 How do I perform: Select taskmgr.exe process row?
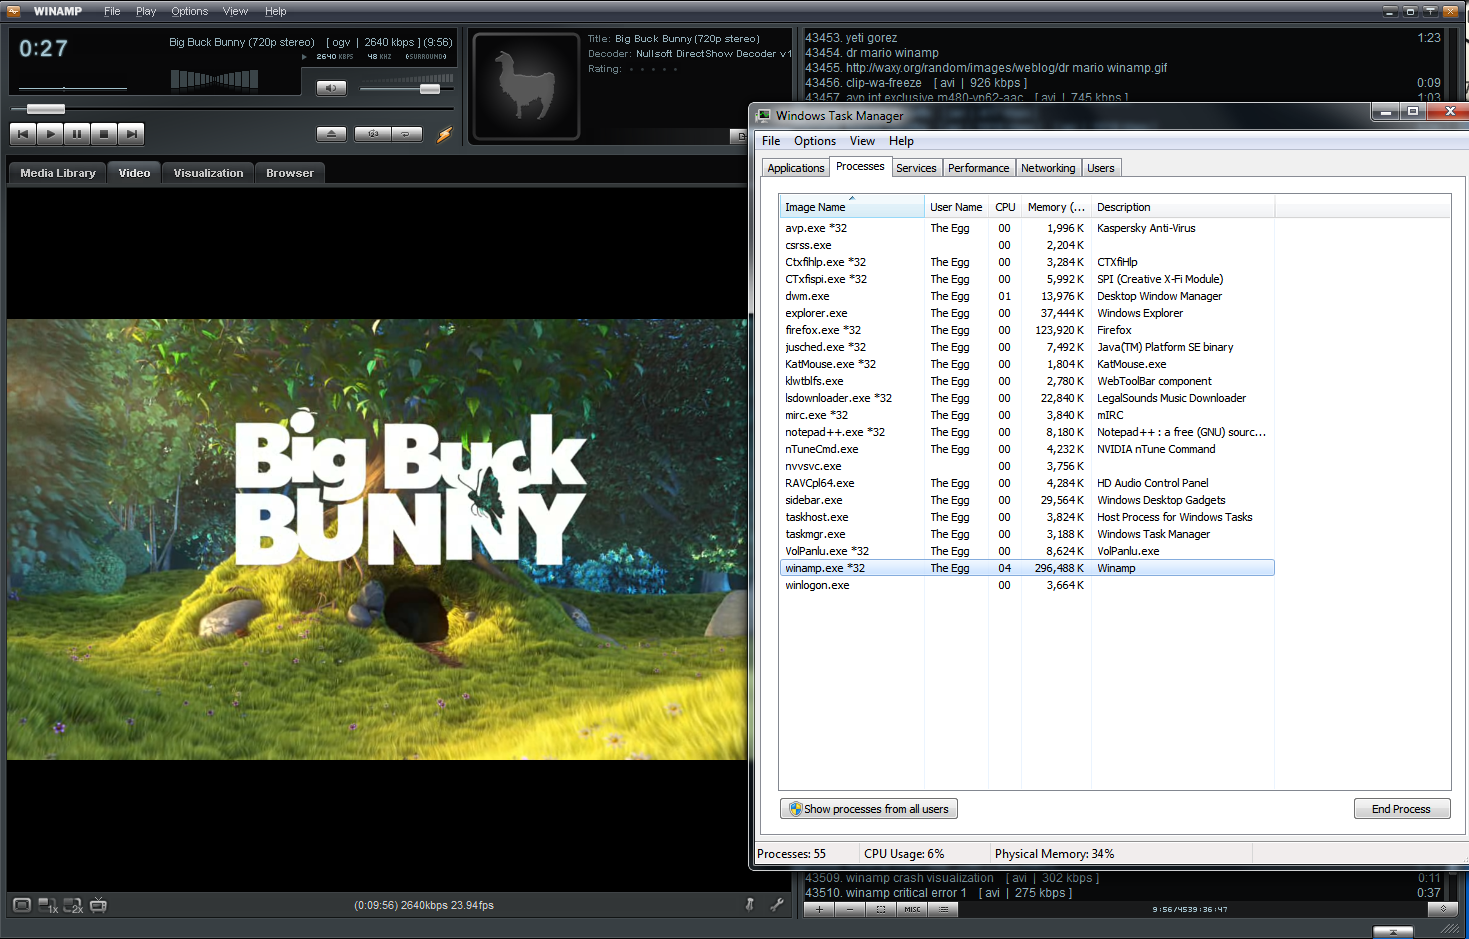tap(1027, 534)
